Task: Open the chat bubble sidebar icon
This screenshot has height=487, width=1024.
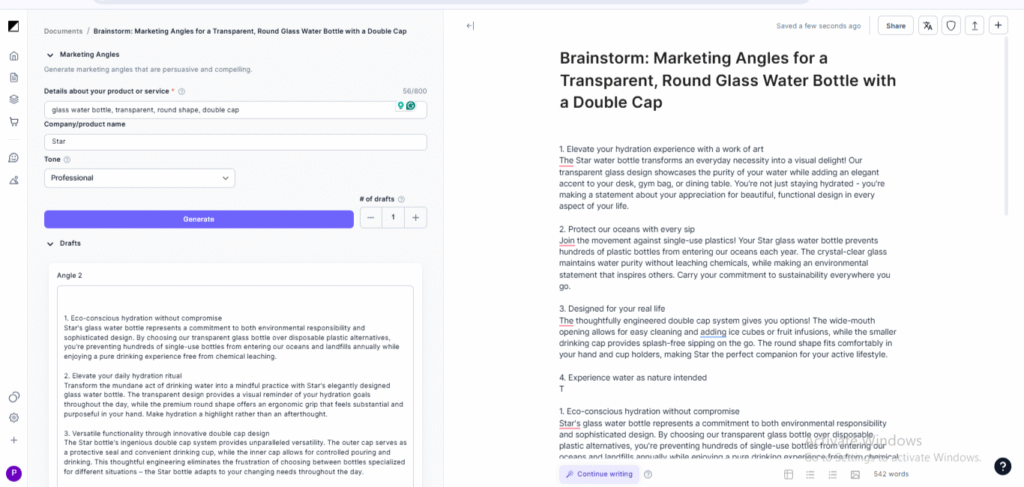Action: pos(14,158)
